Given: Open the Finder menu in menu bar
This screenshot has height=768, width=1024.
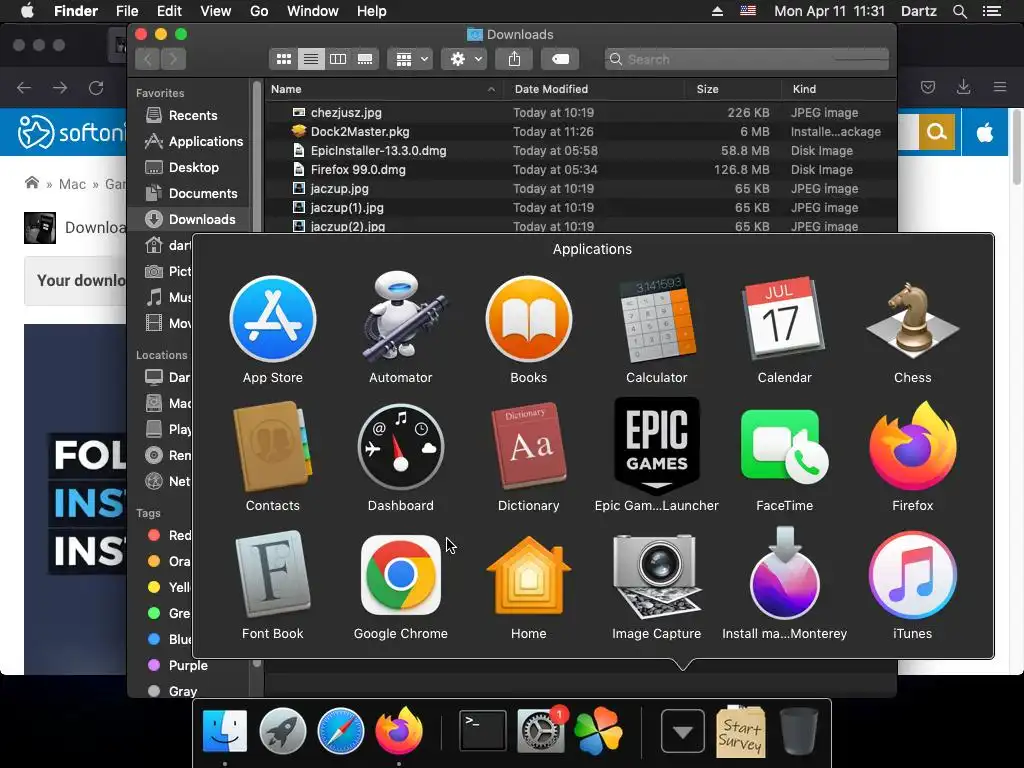Looking at the screenshot, I should 76,11.
